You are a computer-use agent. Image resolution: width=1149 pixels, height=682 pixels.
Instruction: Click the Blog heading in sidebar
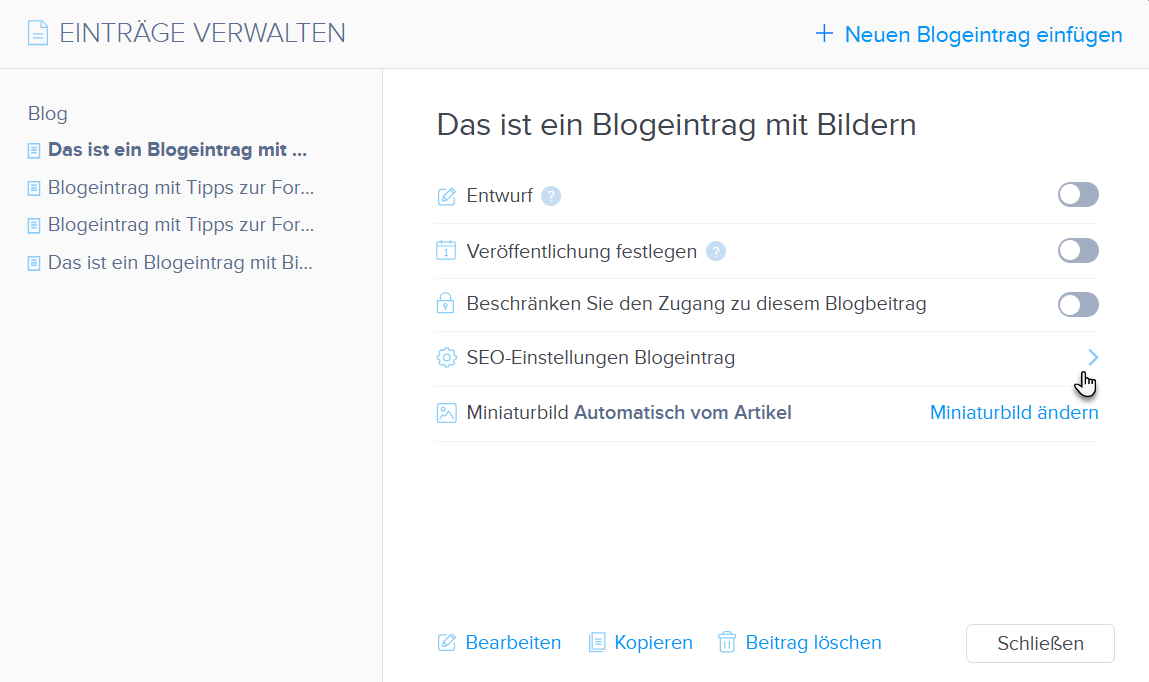point(48,114)
